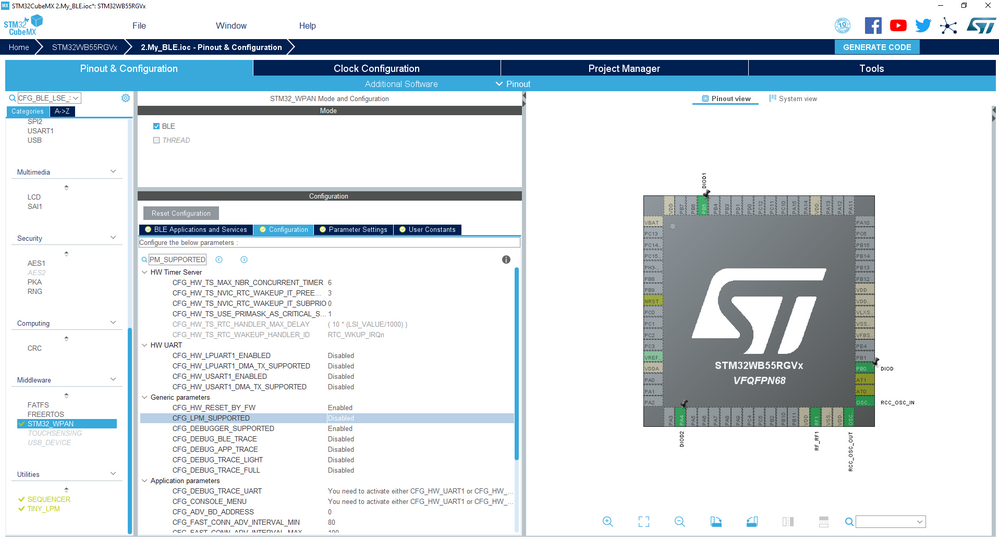Click CFG_HW_RESET_BY_FW Enabled value
Screen dimensions: 999x542
(340, 408)
